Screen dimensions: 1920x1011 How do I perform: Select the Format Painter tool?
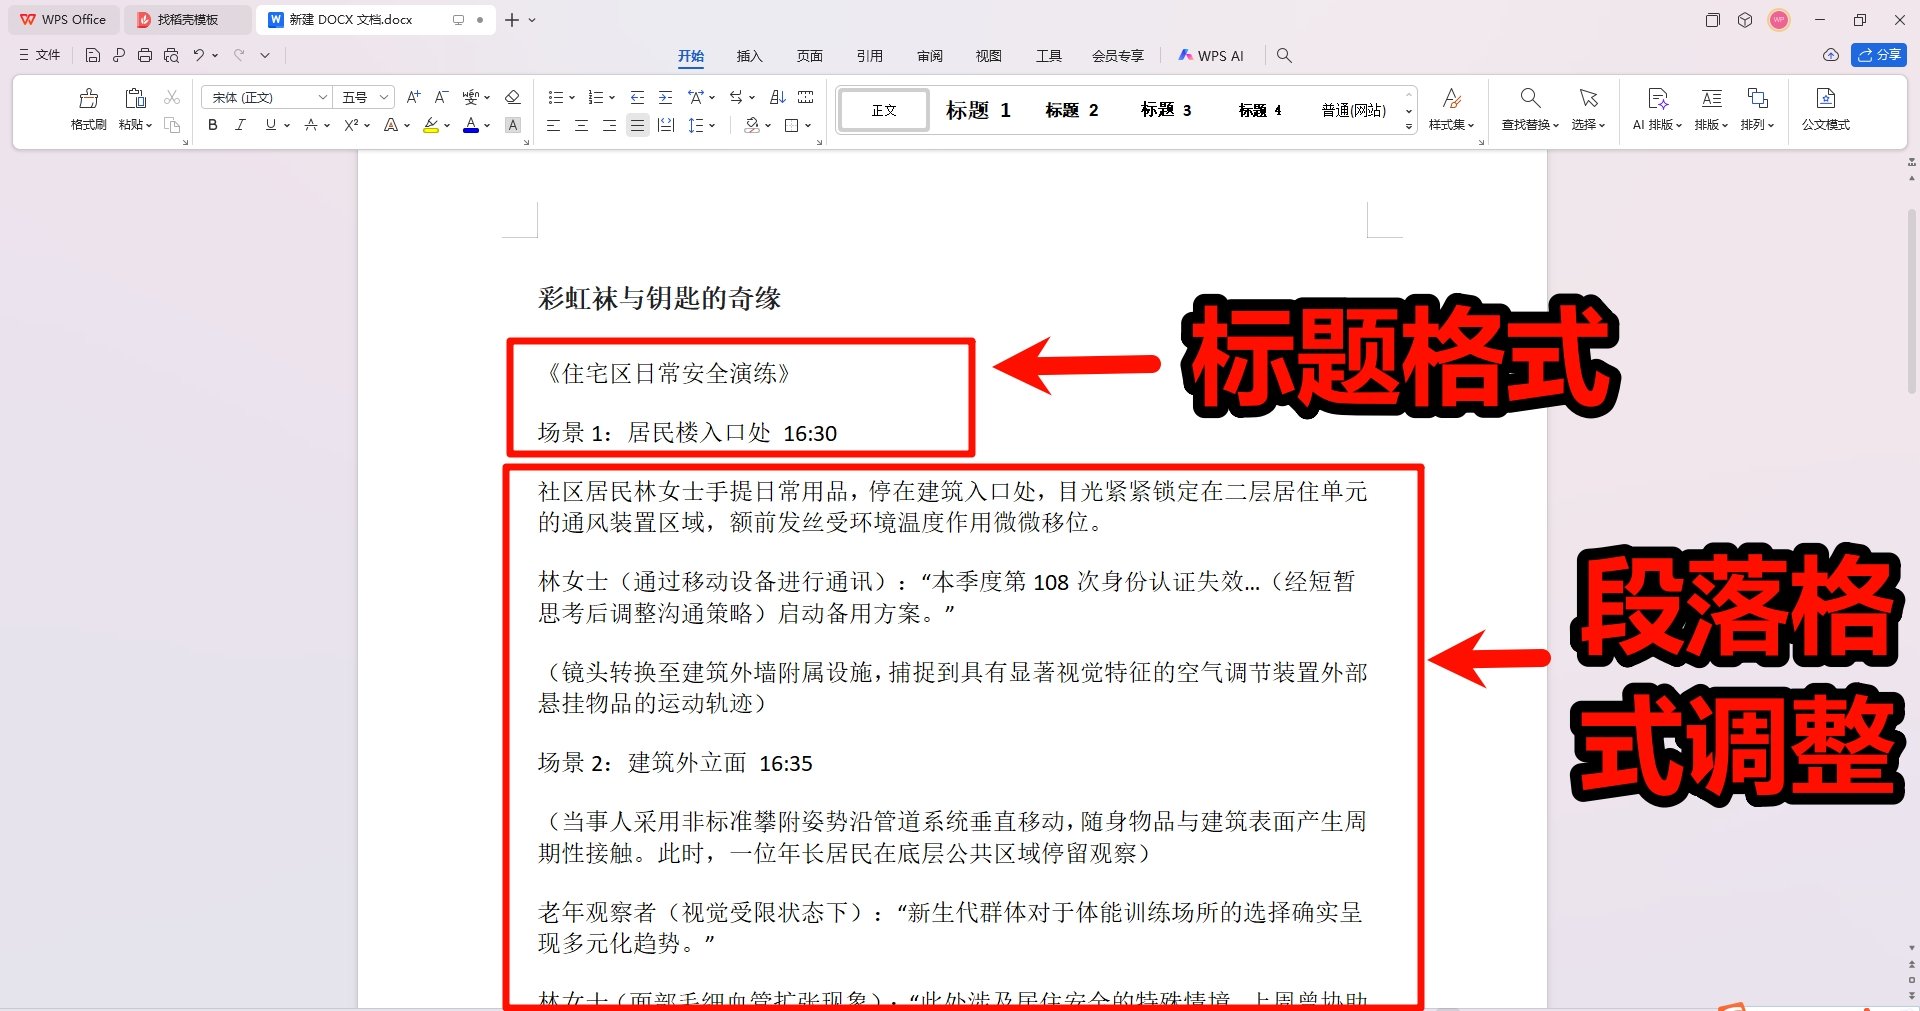point(87,108)
